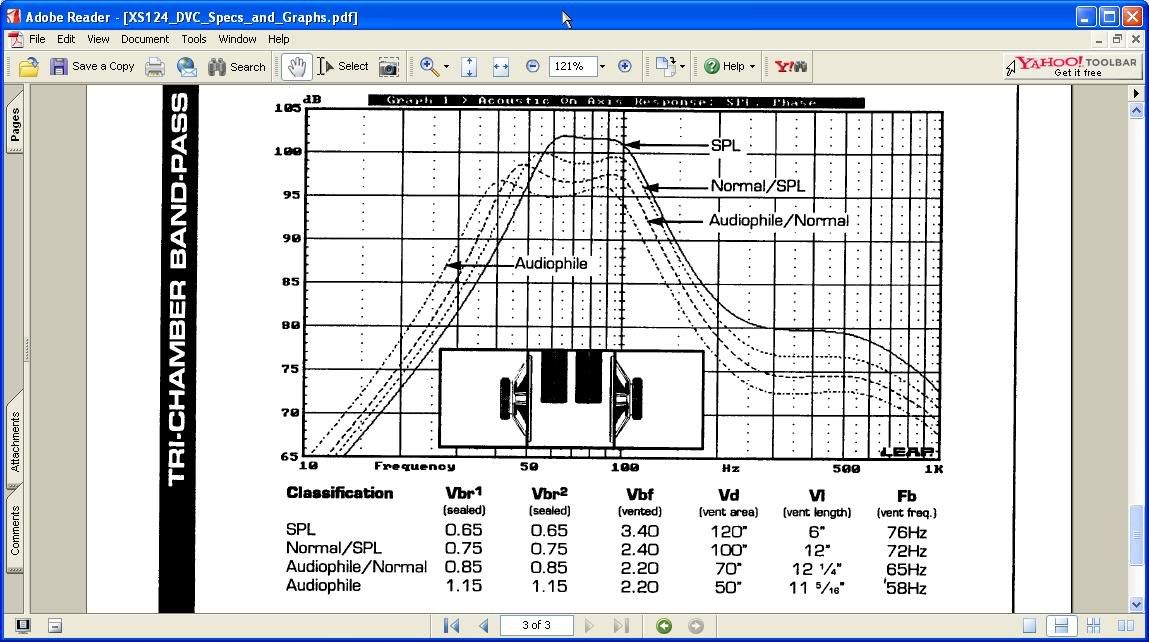Launch Y!M from the toolbar

(789, 66)
